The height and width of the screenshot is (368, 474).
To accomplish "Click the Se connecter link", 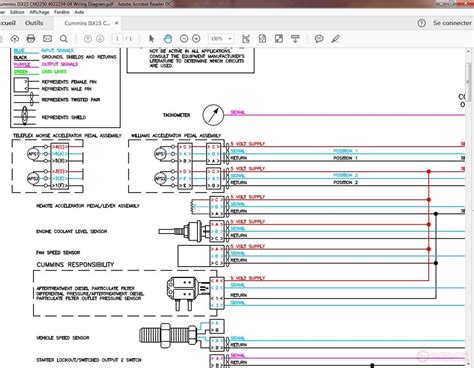I will coord(452,23).
